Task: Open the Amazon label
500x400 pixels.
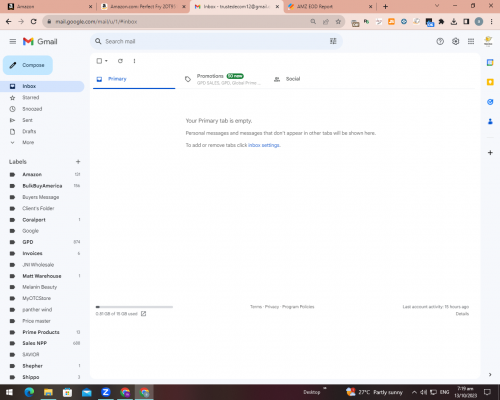Action: [x=32, y=174]
